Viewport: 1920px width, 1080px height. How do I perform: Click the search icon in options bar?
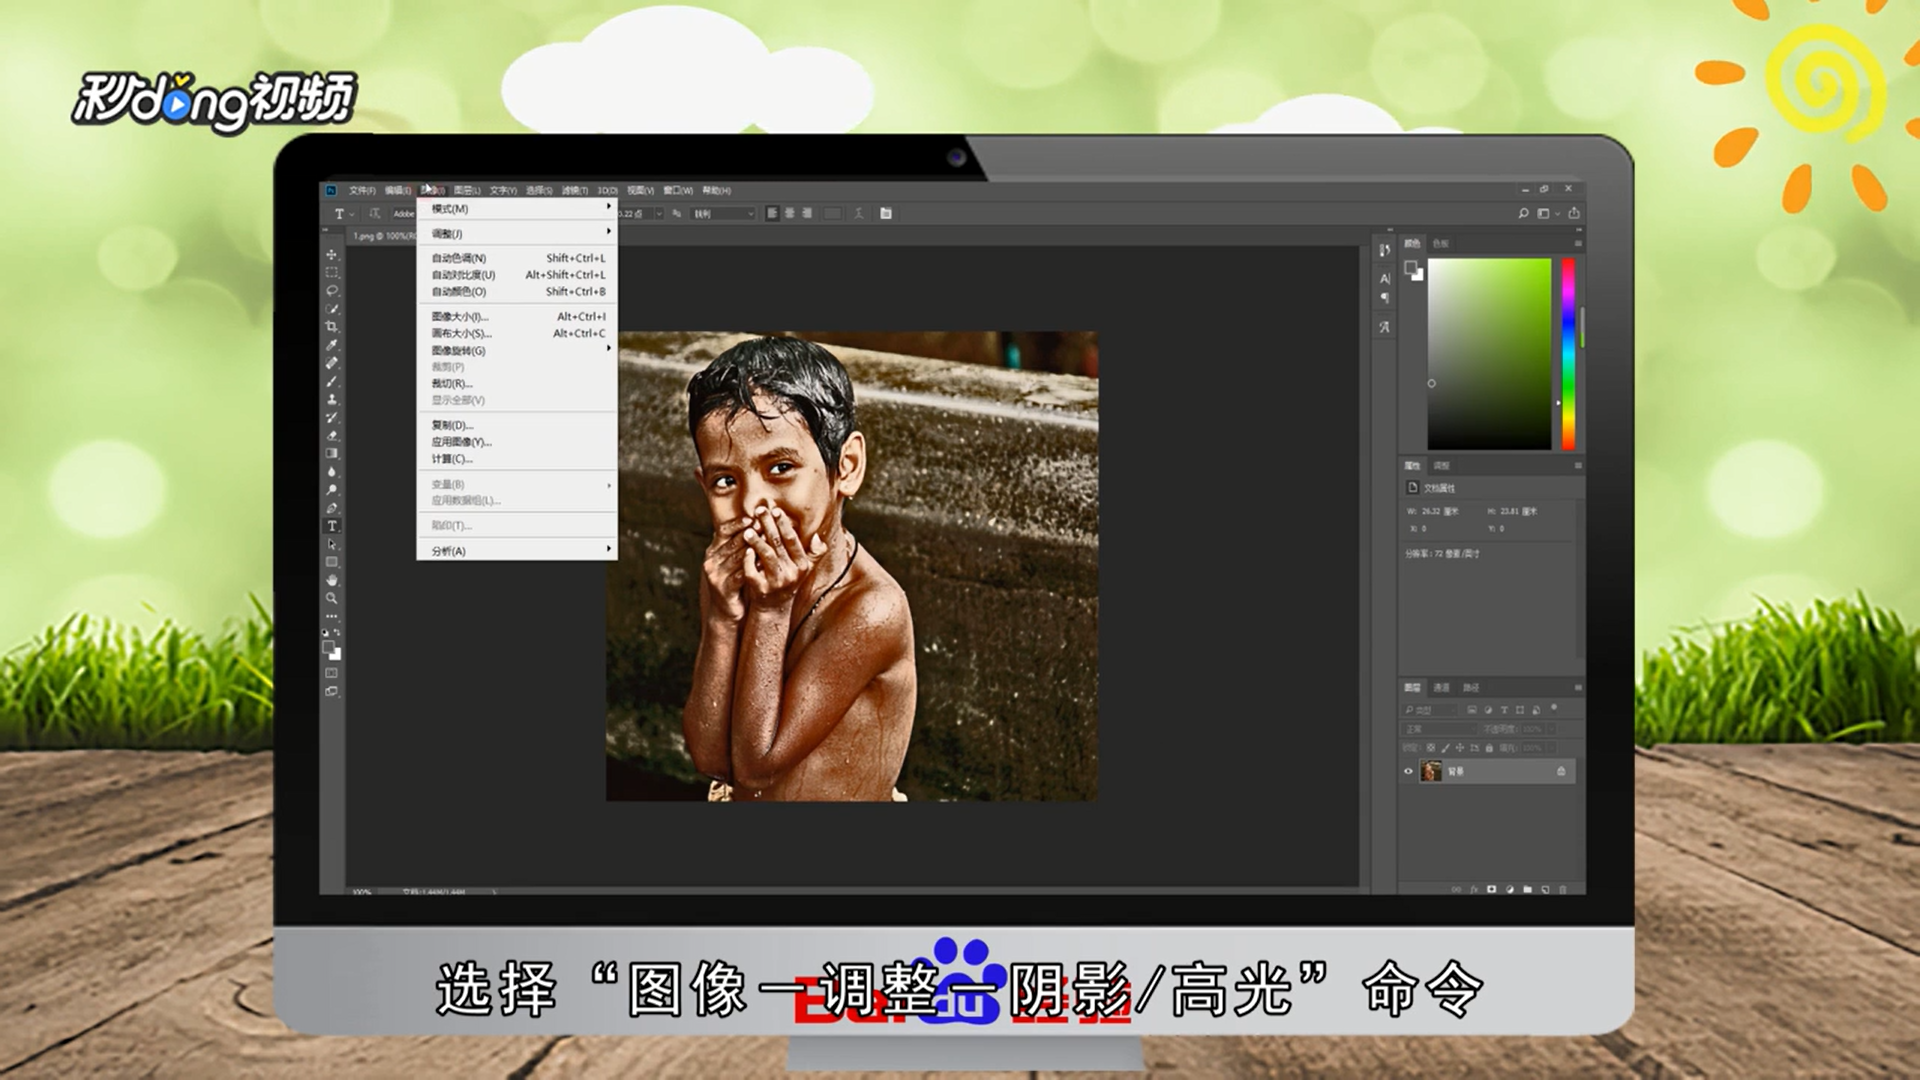1523,213
